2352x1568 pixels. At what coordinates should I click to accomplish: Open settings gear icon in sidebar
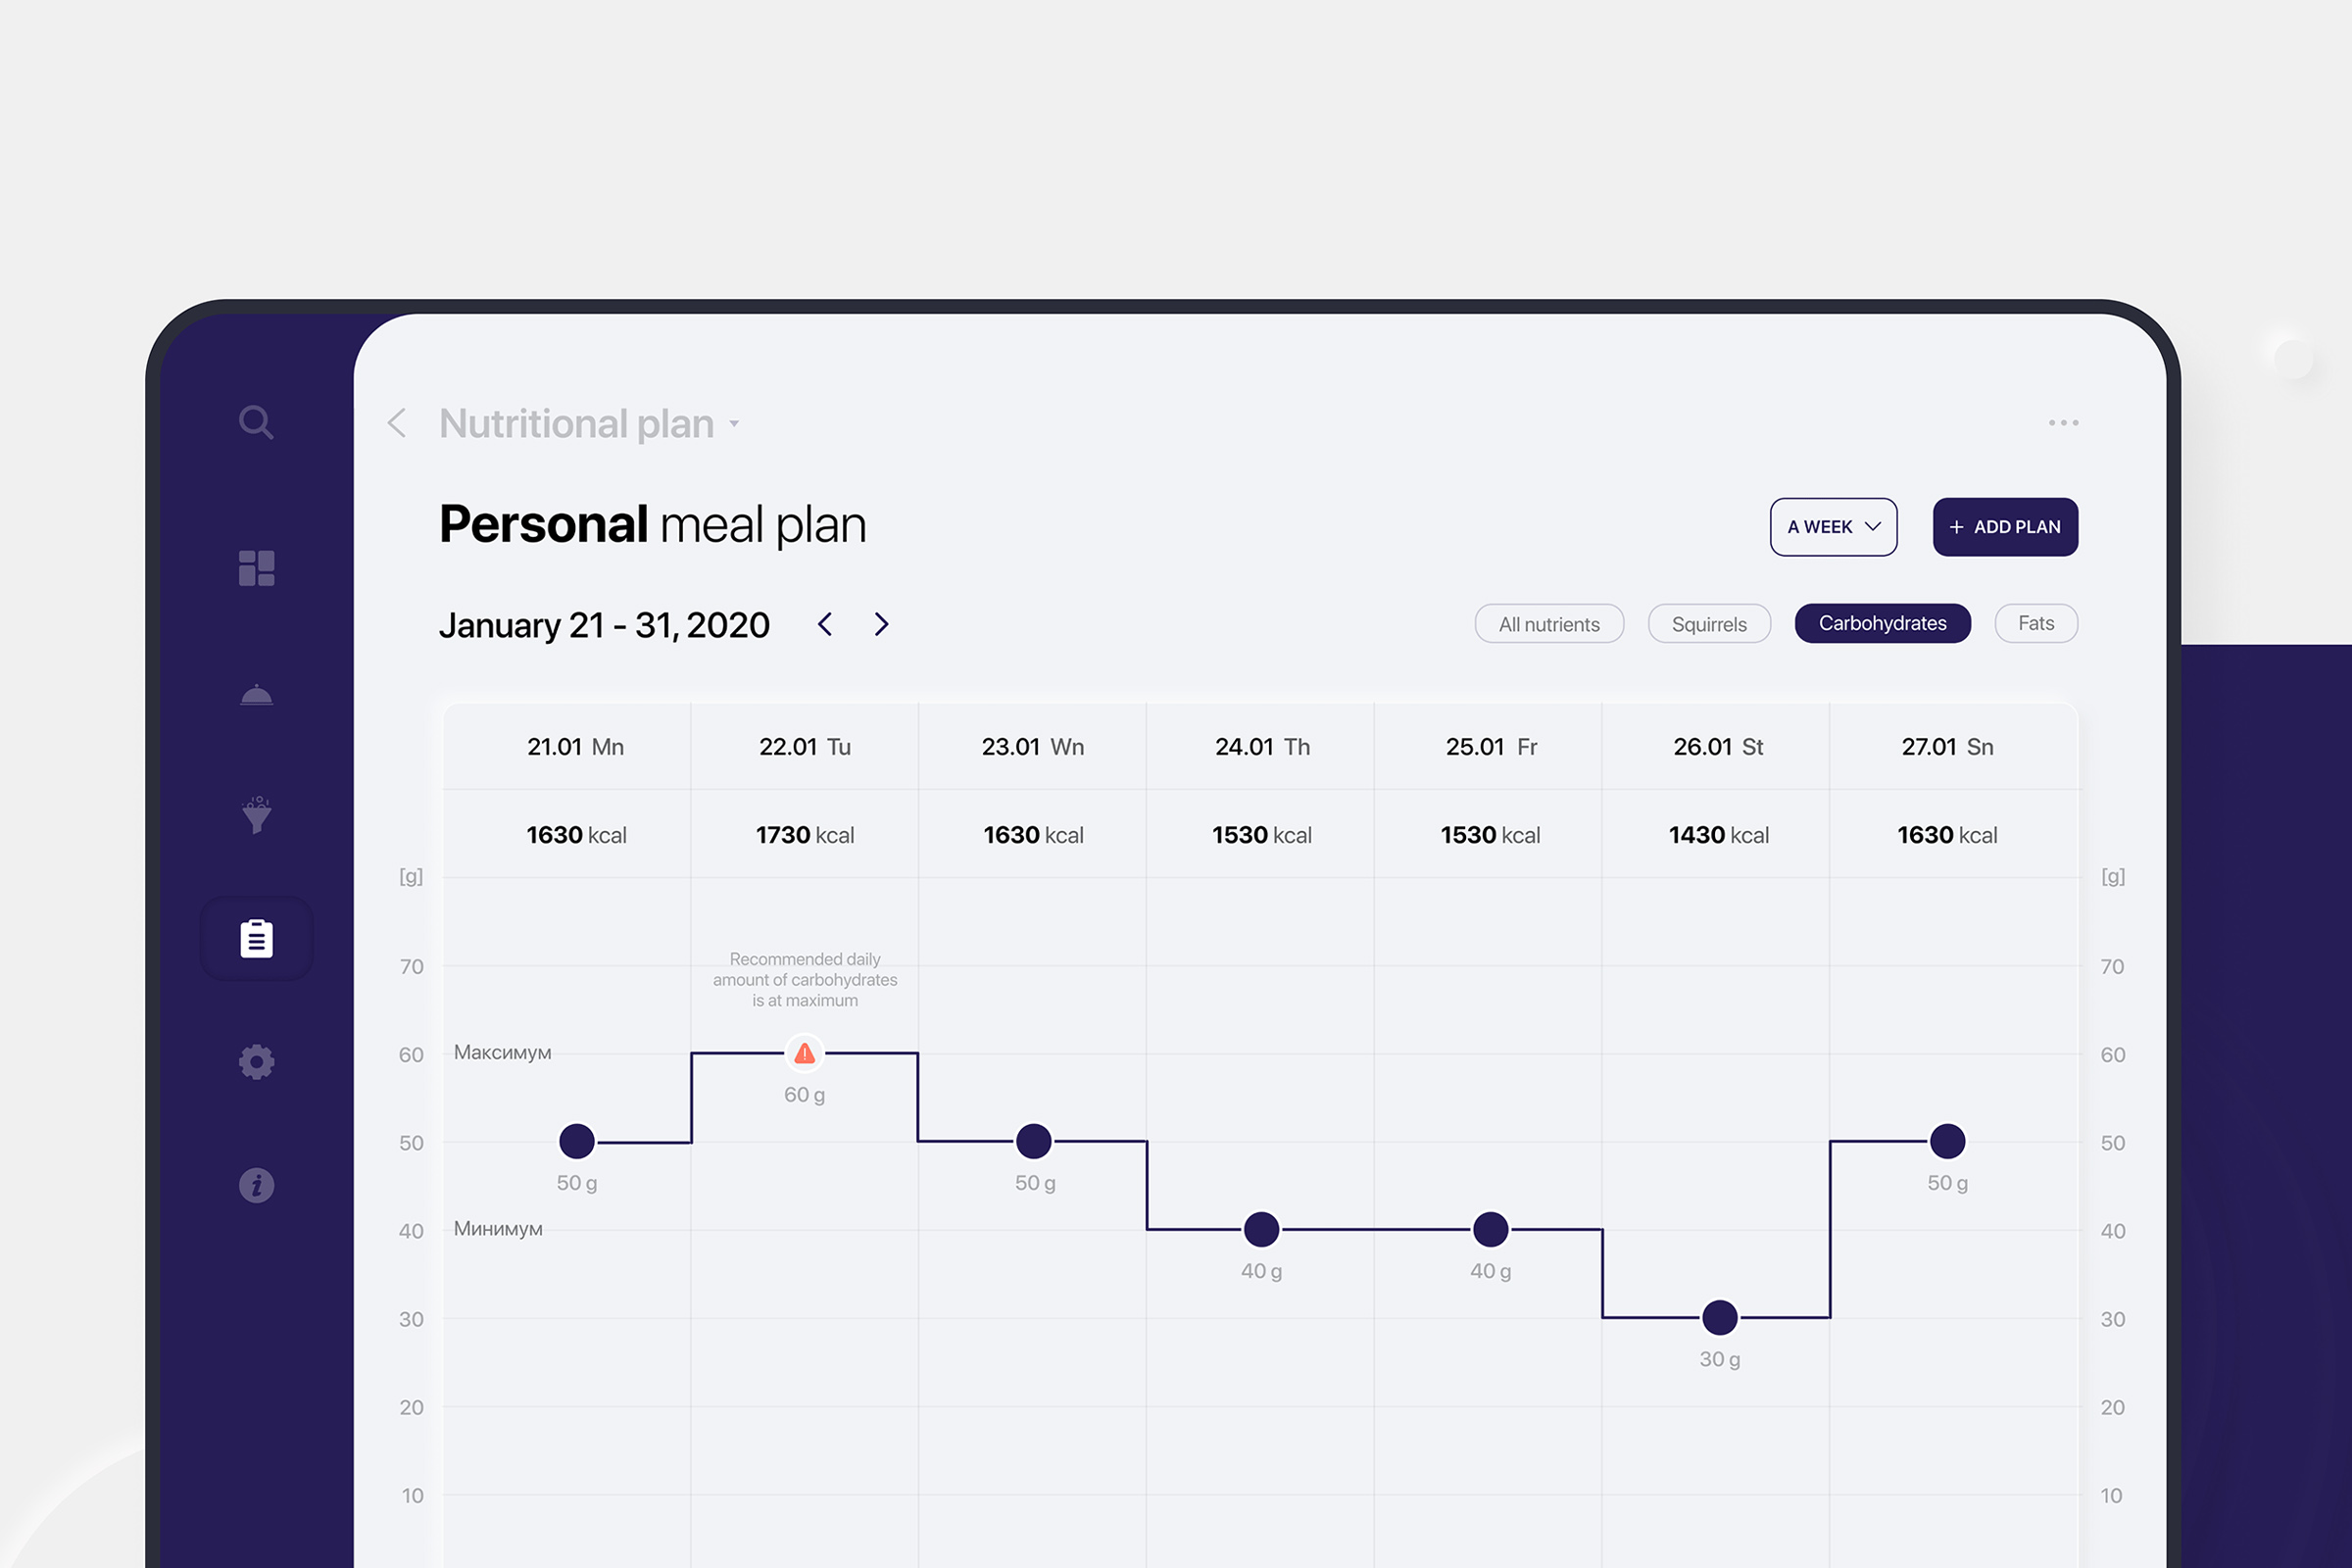point(257,1062)
